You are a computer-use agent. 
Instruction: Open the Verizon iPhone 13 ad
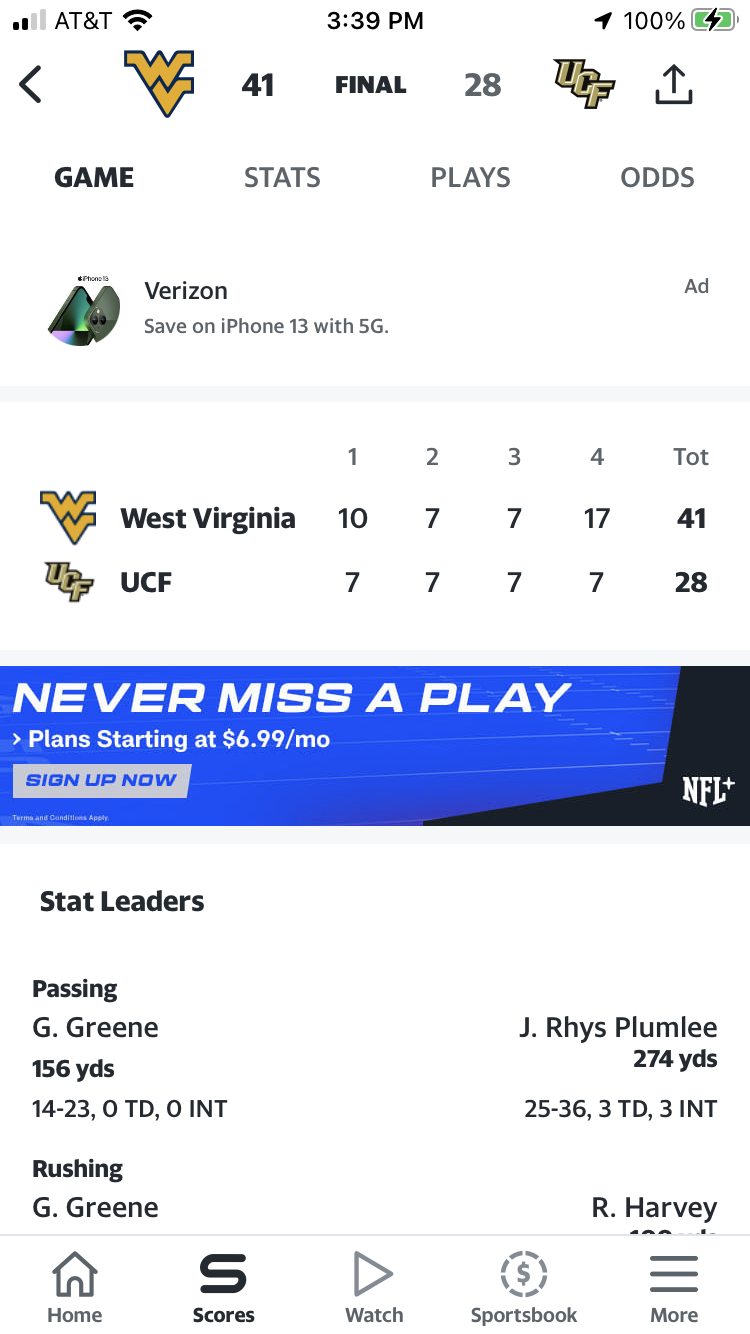pos(375,309)
